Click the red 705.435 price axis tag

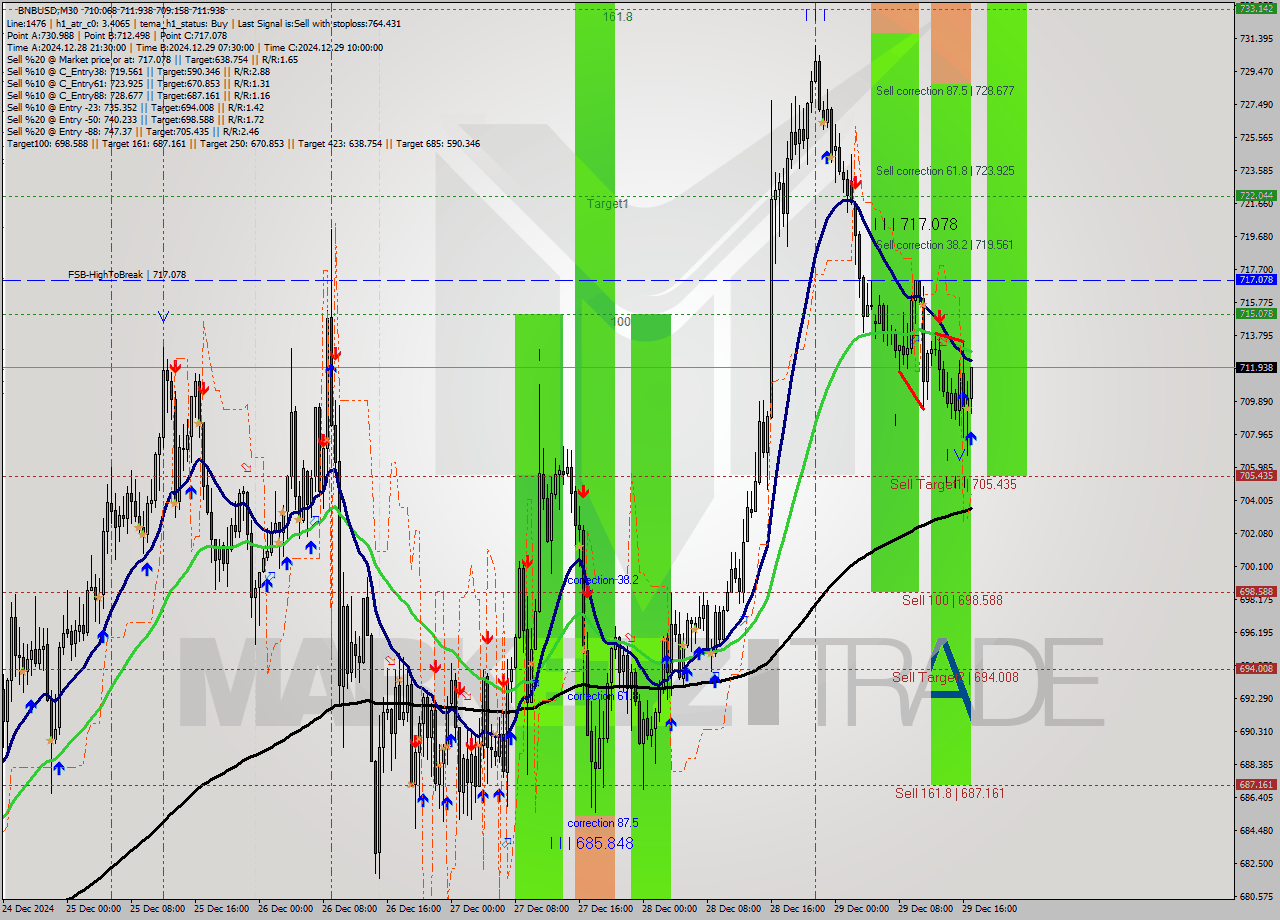(x=1256, y=476)
